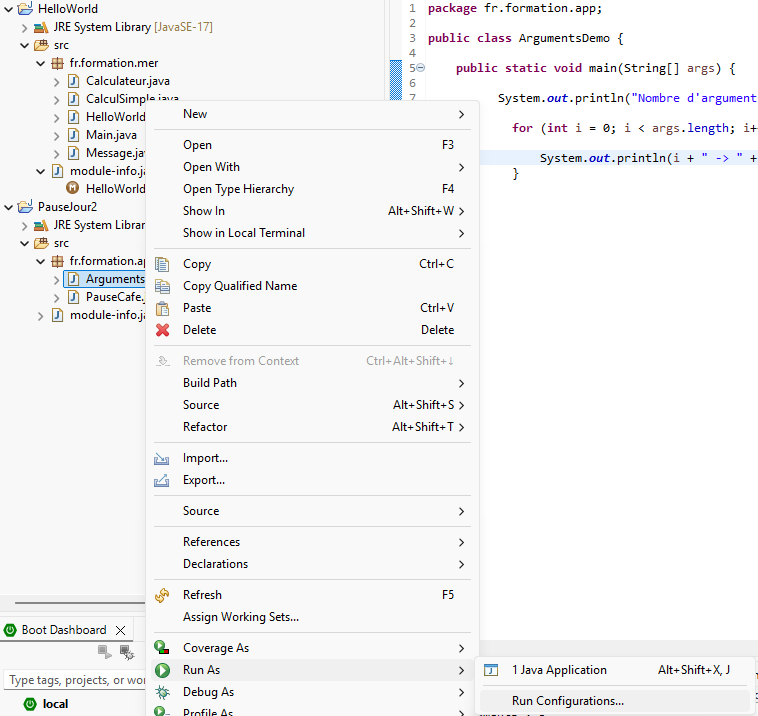
Task: Select 1 Java Application run option
Action: [559, 670]
